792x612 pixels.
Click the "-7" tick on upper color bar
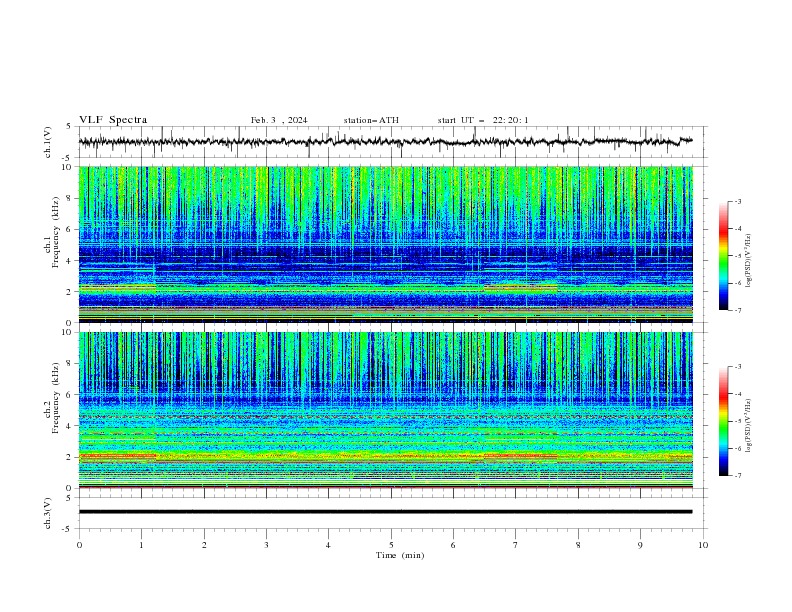(x=737, y=310)
